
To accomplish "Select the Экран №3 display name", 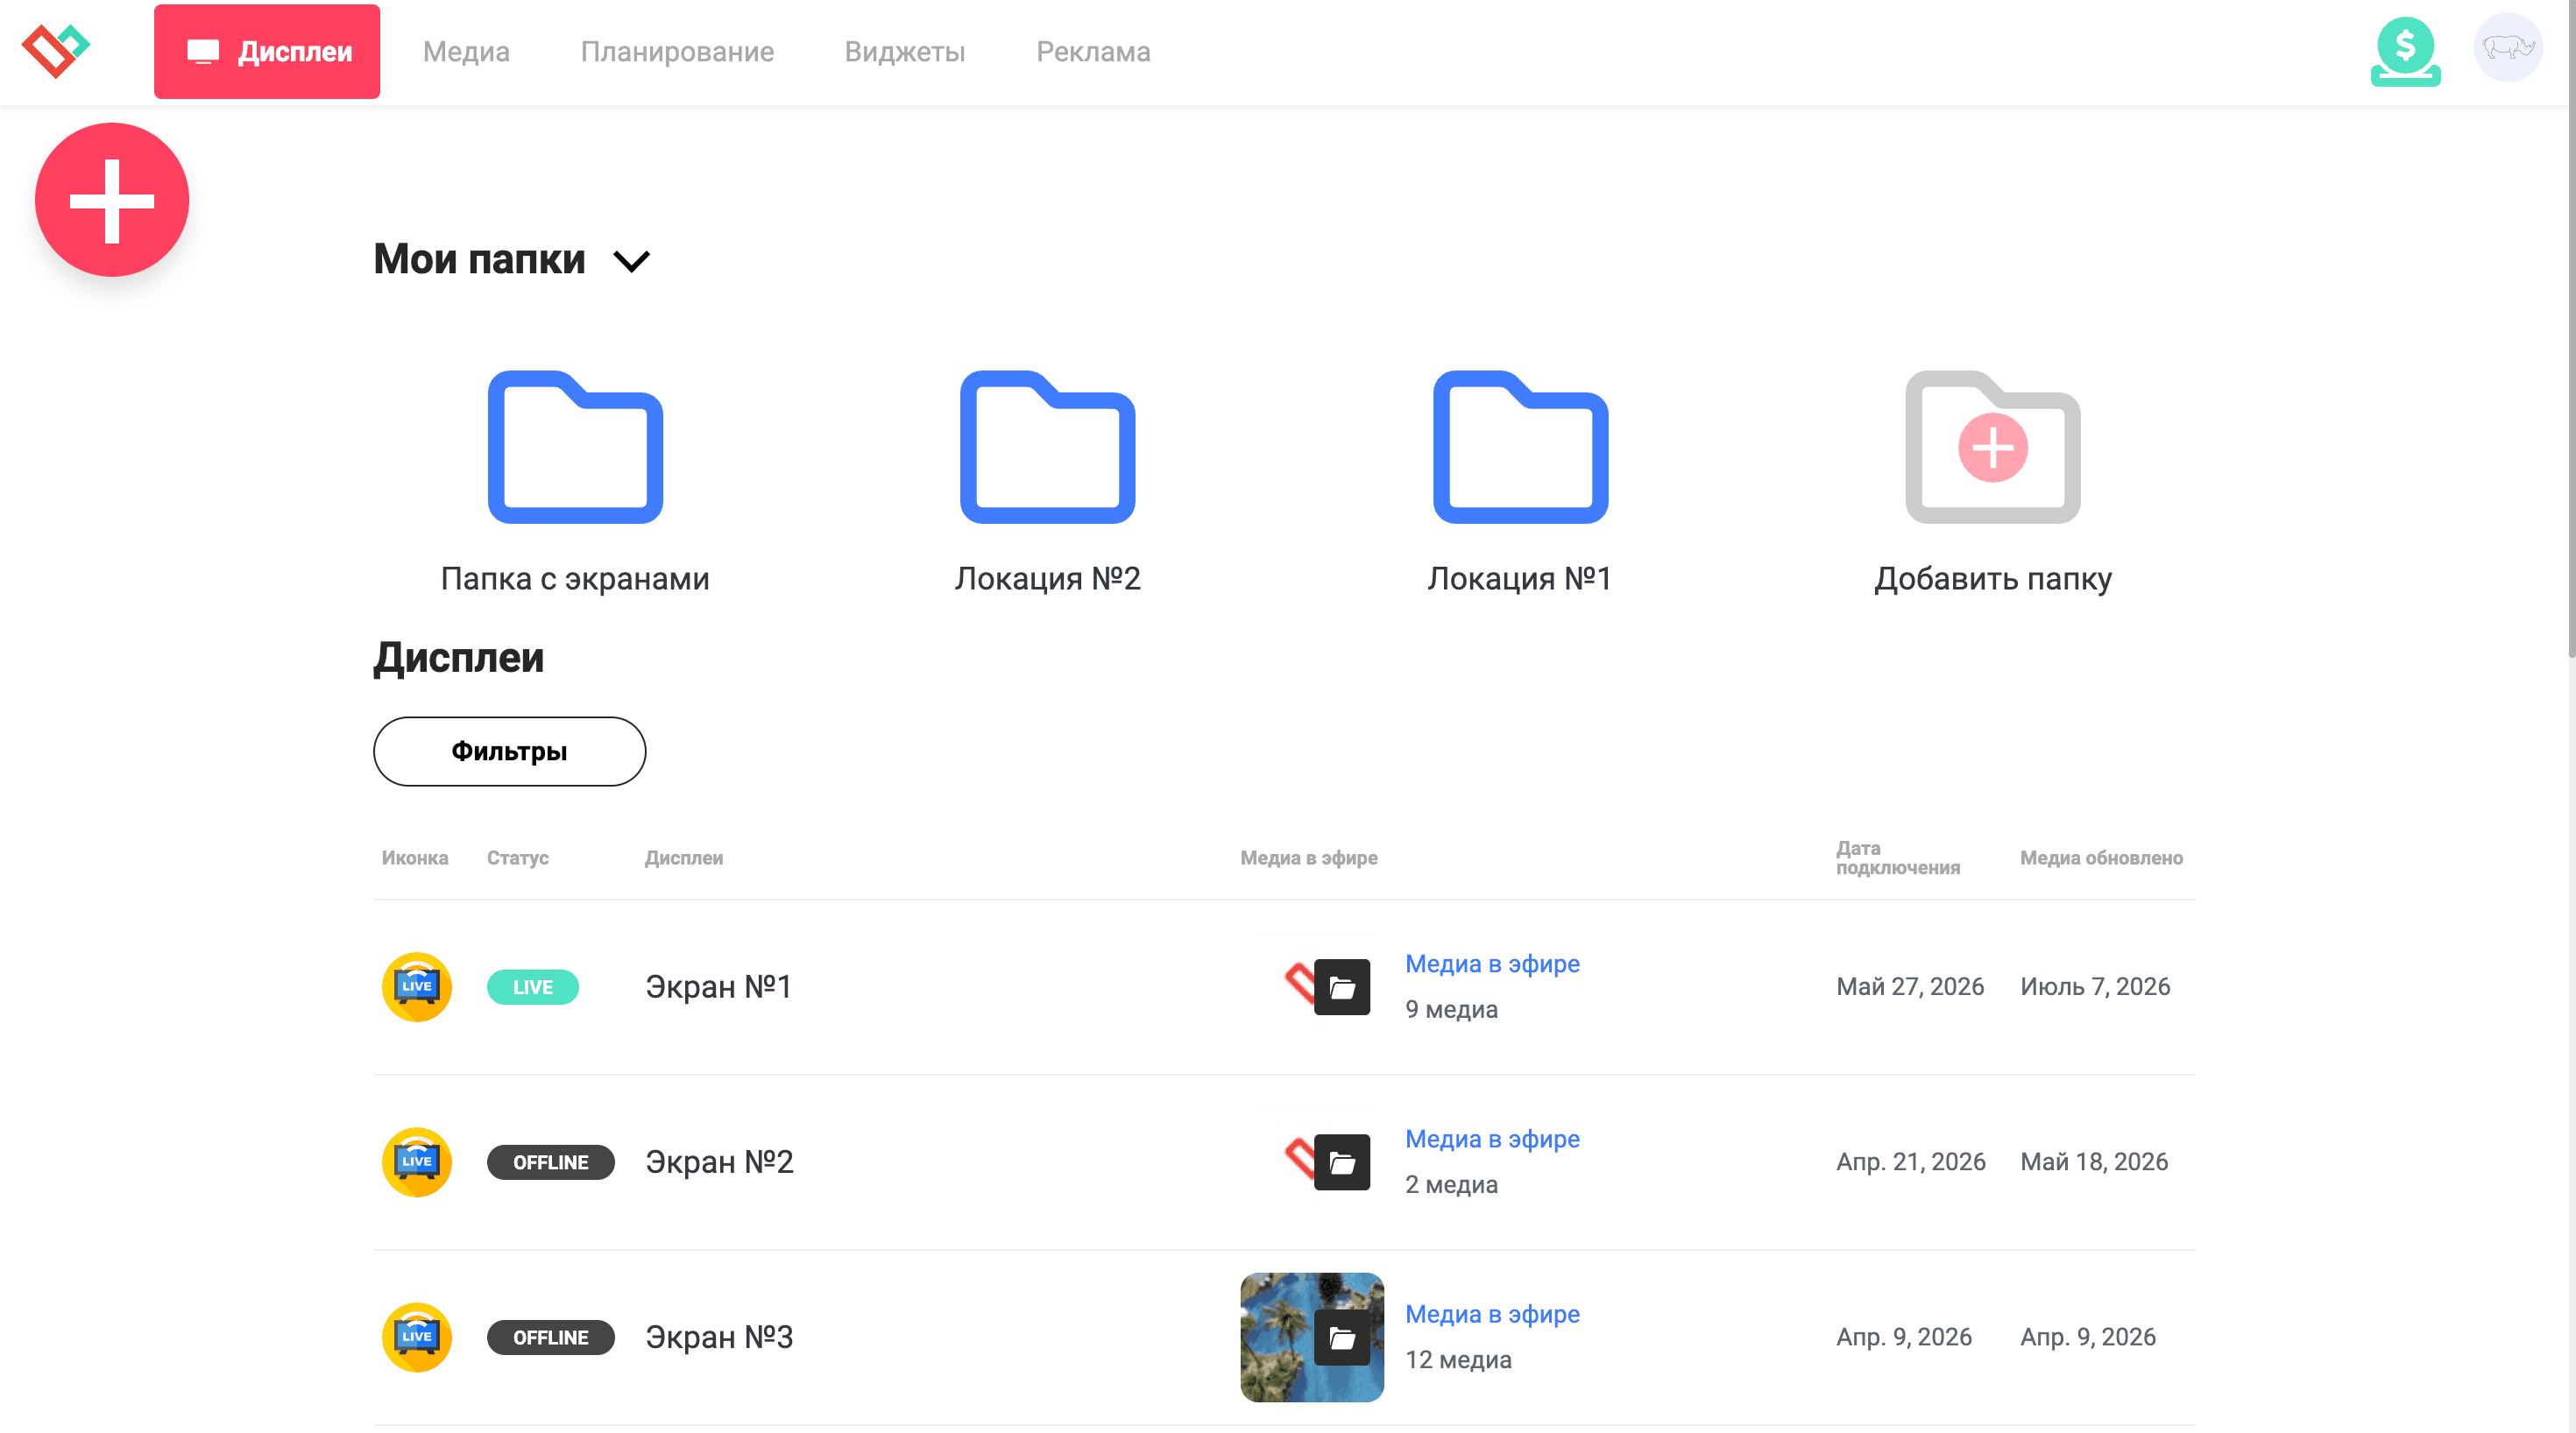I will pyautogui.click(x=719, y=1336).
